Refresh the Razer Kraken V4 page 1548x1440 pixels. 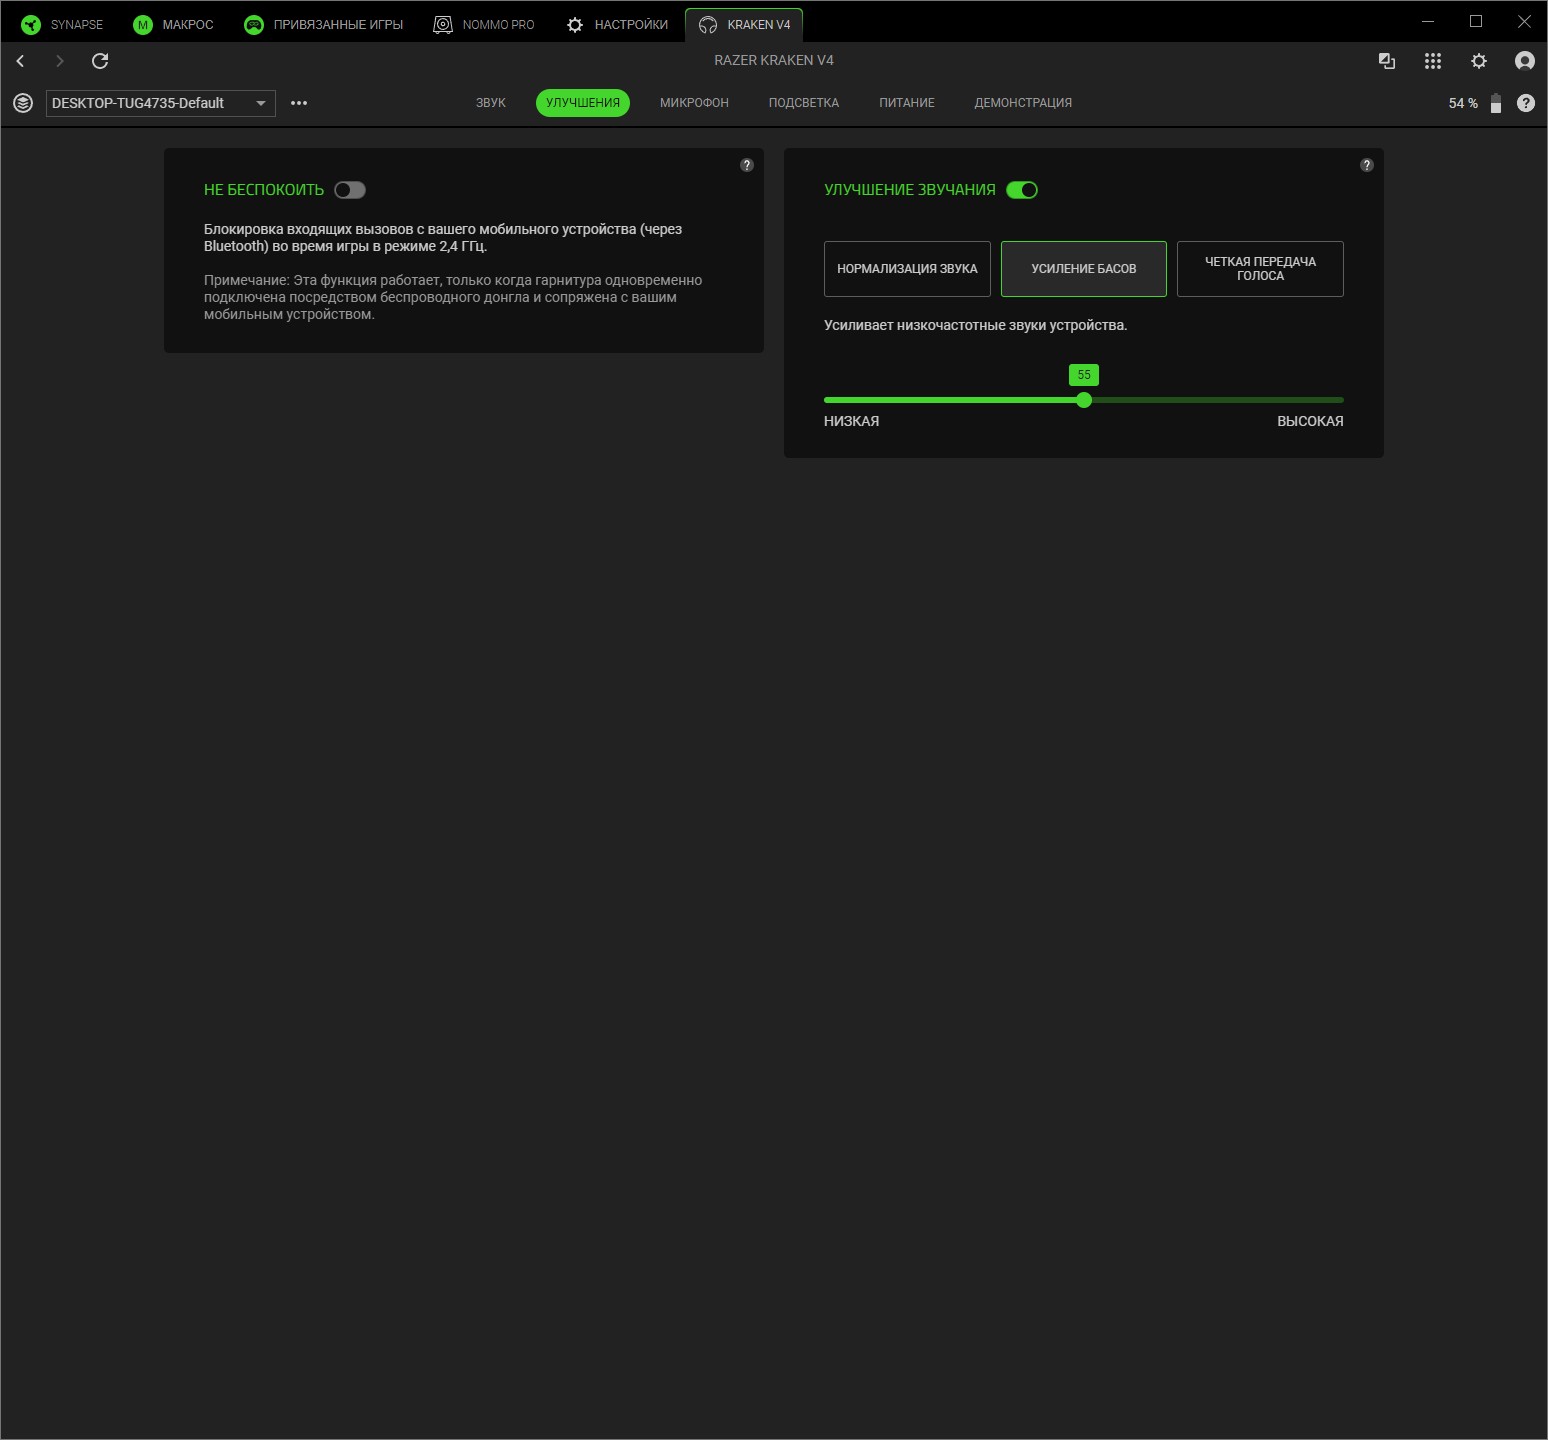click(x=100, y=61)
